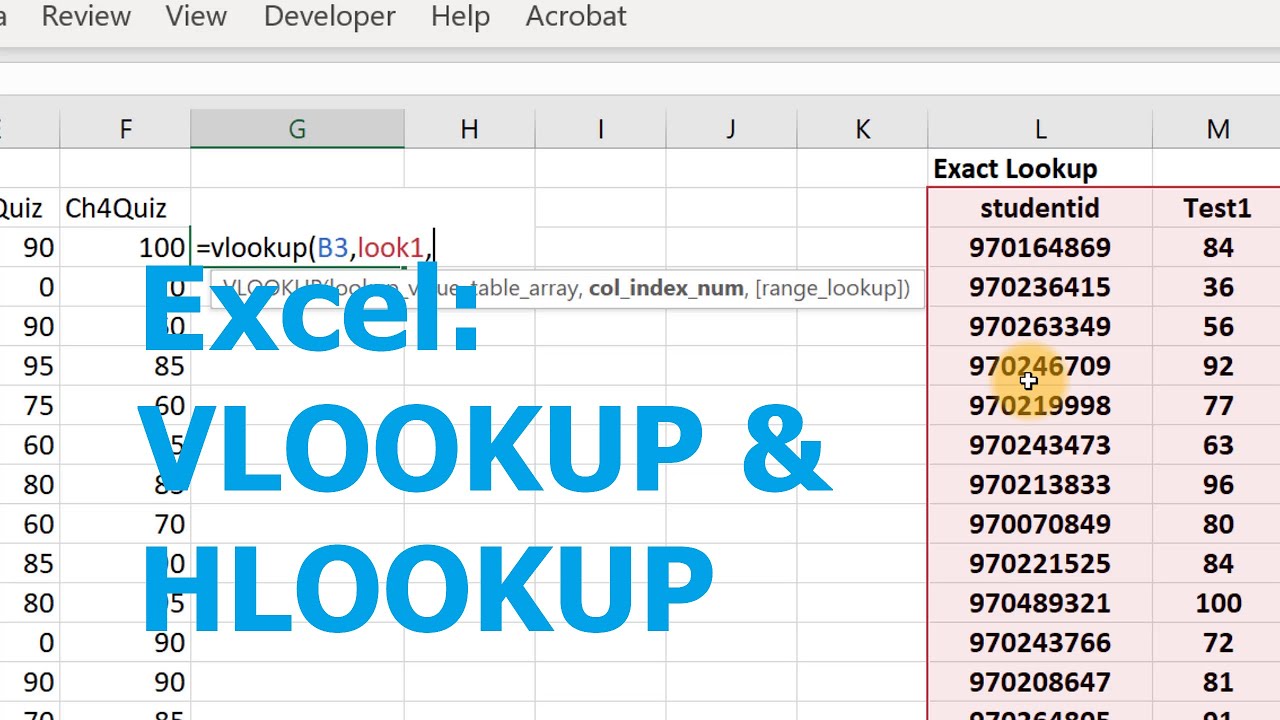Select Test1 score 56
The width and height of the screenshot is (1280, 720).
1217,326
